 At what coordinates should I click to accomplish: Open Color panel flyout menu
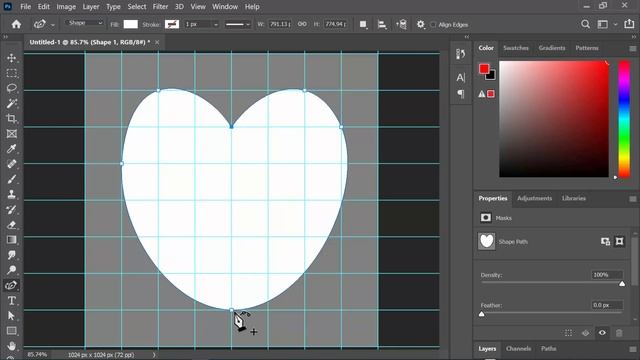tap(632, 49)
